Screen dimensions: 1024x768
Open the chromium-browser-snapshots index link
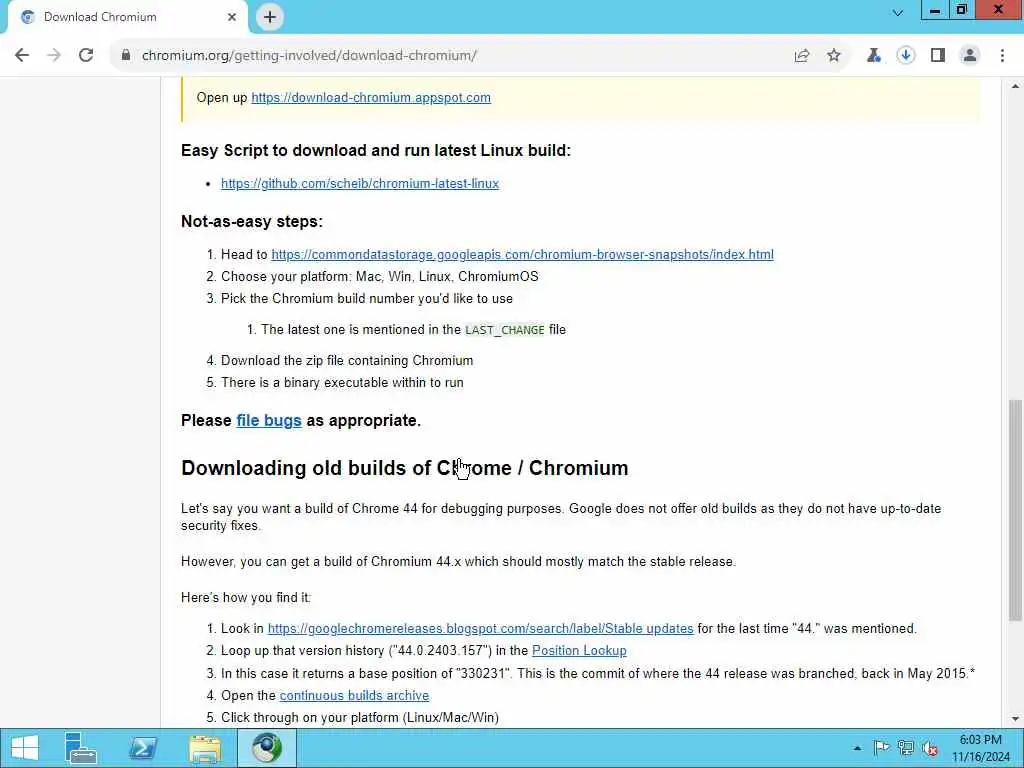522,255
